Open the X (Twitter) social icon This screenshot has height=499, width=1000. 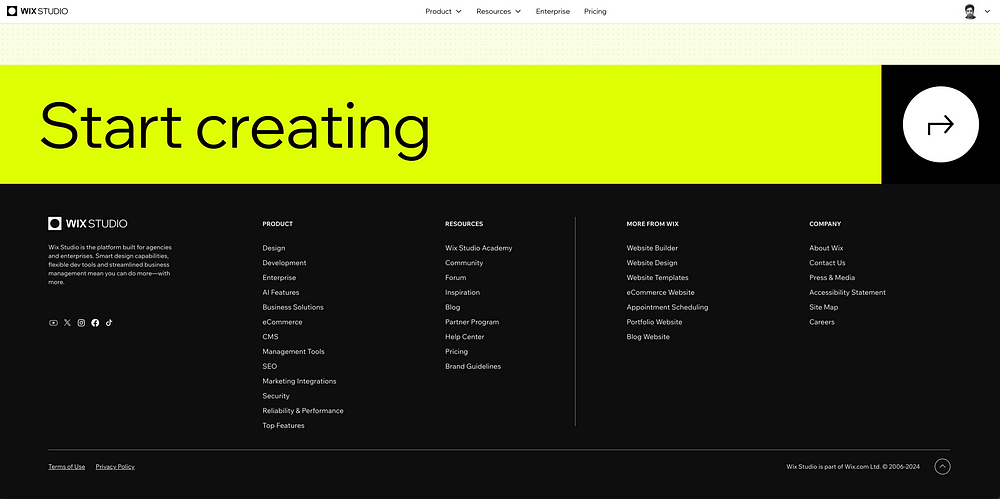(x=68, y=323)
